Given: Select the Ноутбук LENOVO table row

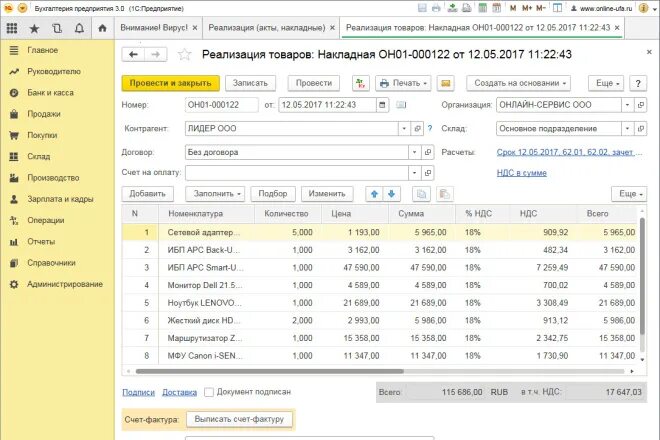Looking at the screenshot, I should point(381,303).
